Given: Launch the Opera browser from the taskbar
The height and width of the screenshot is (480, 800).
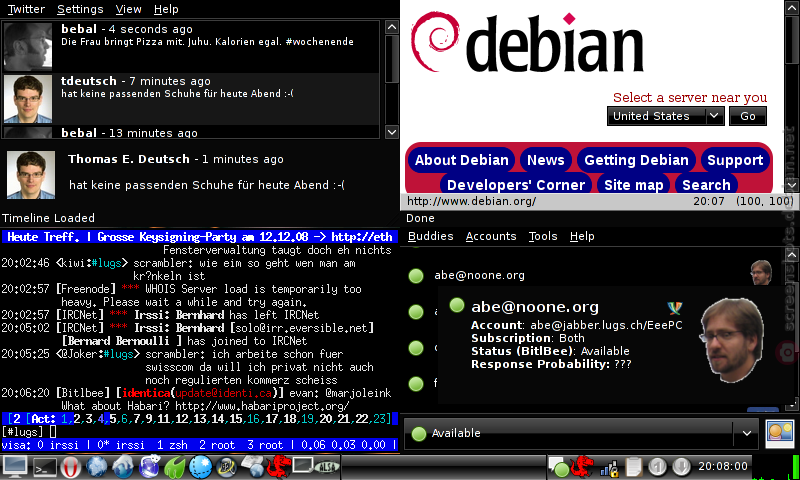Looking at the screenshot, I should click(71, 467).
